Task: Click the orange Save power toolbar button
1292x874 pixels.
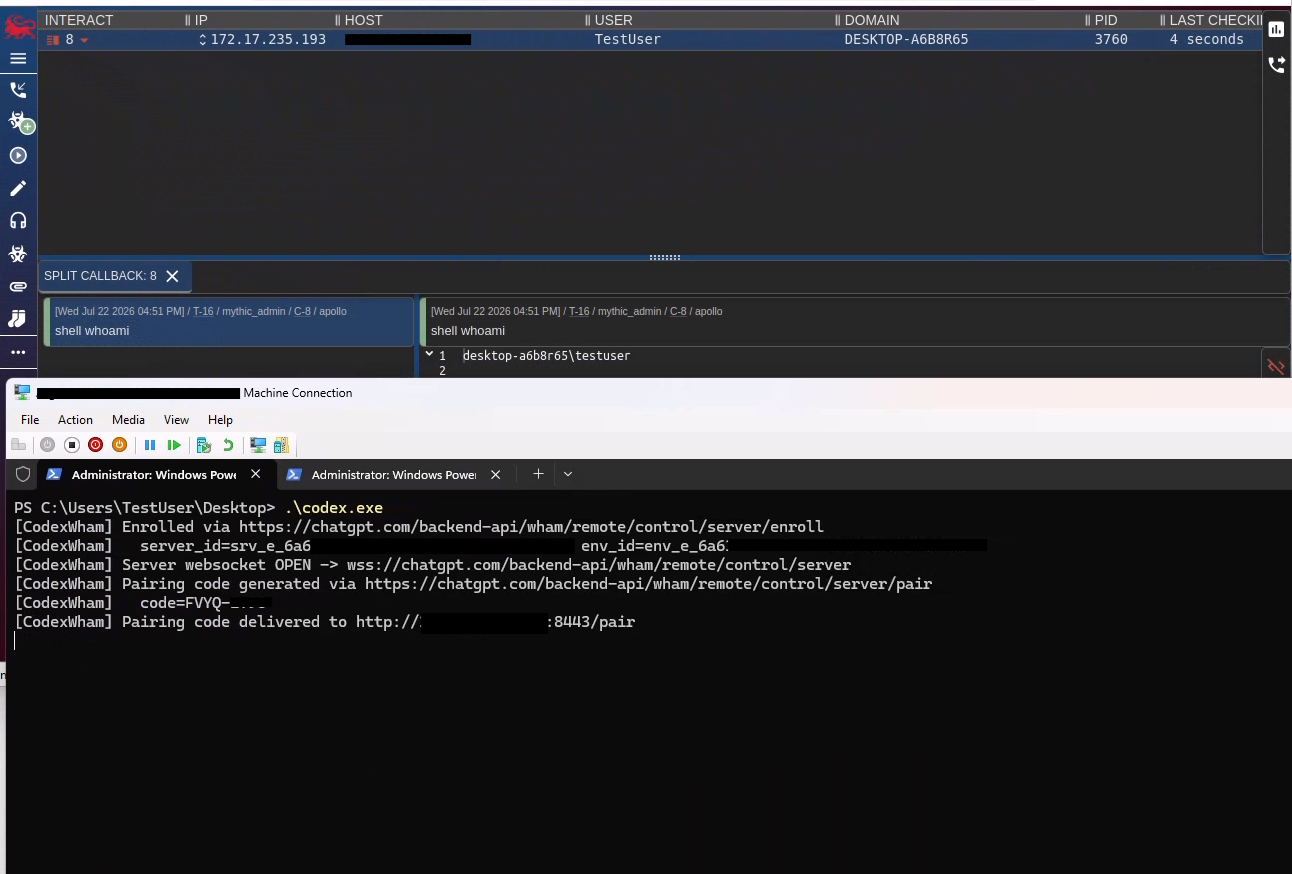Action: point(119,445)
